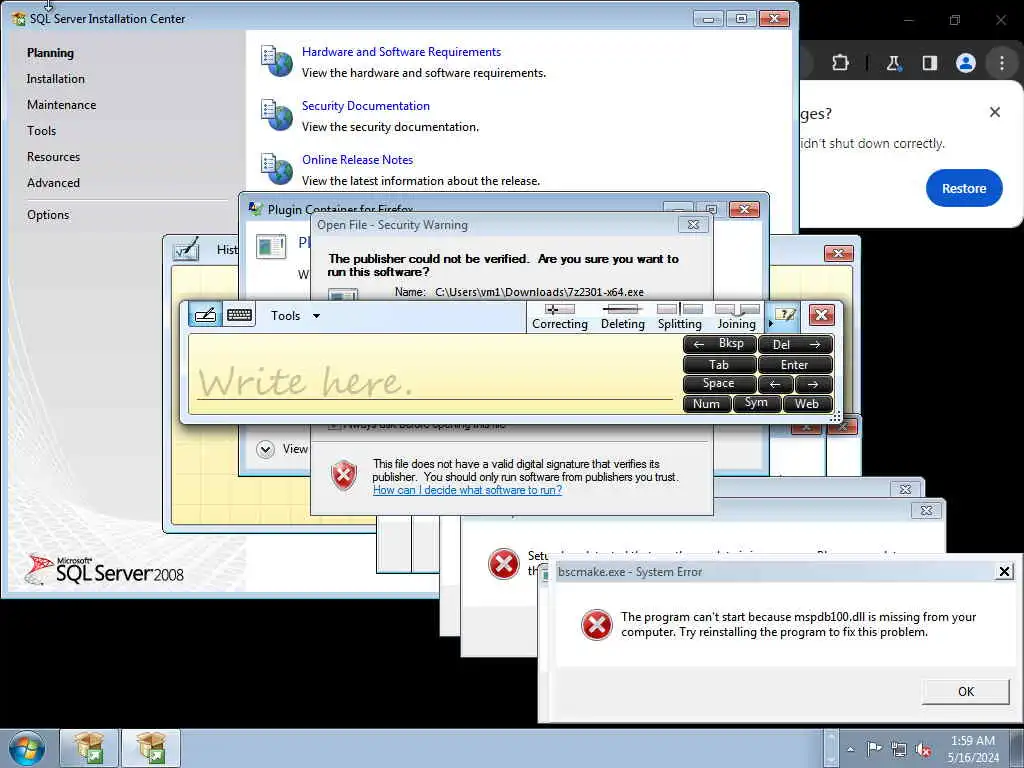The image size is (1024, 768).
Task: Show the Correcting gesture demo
Action: point(560,317)
